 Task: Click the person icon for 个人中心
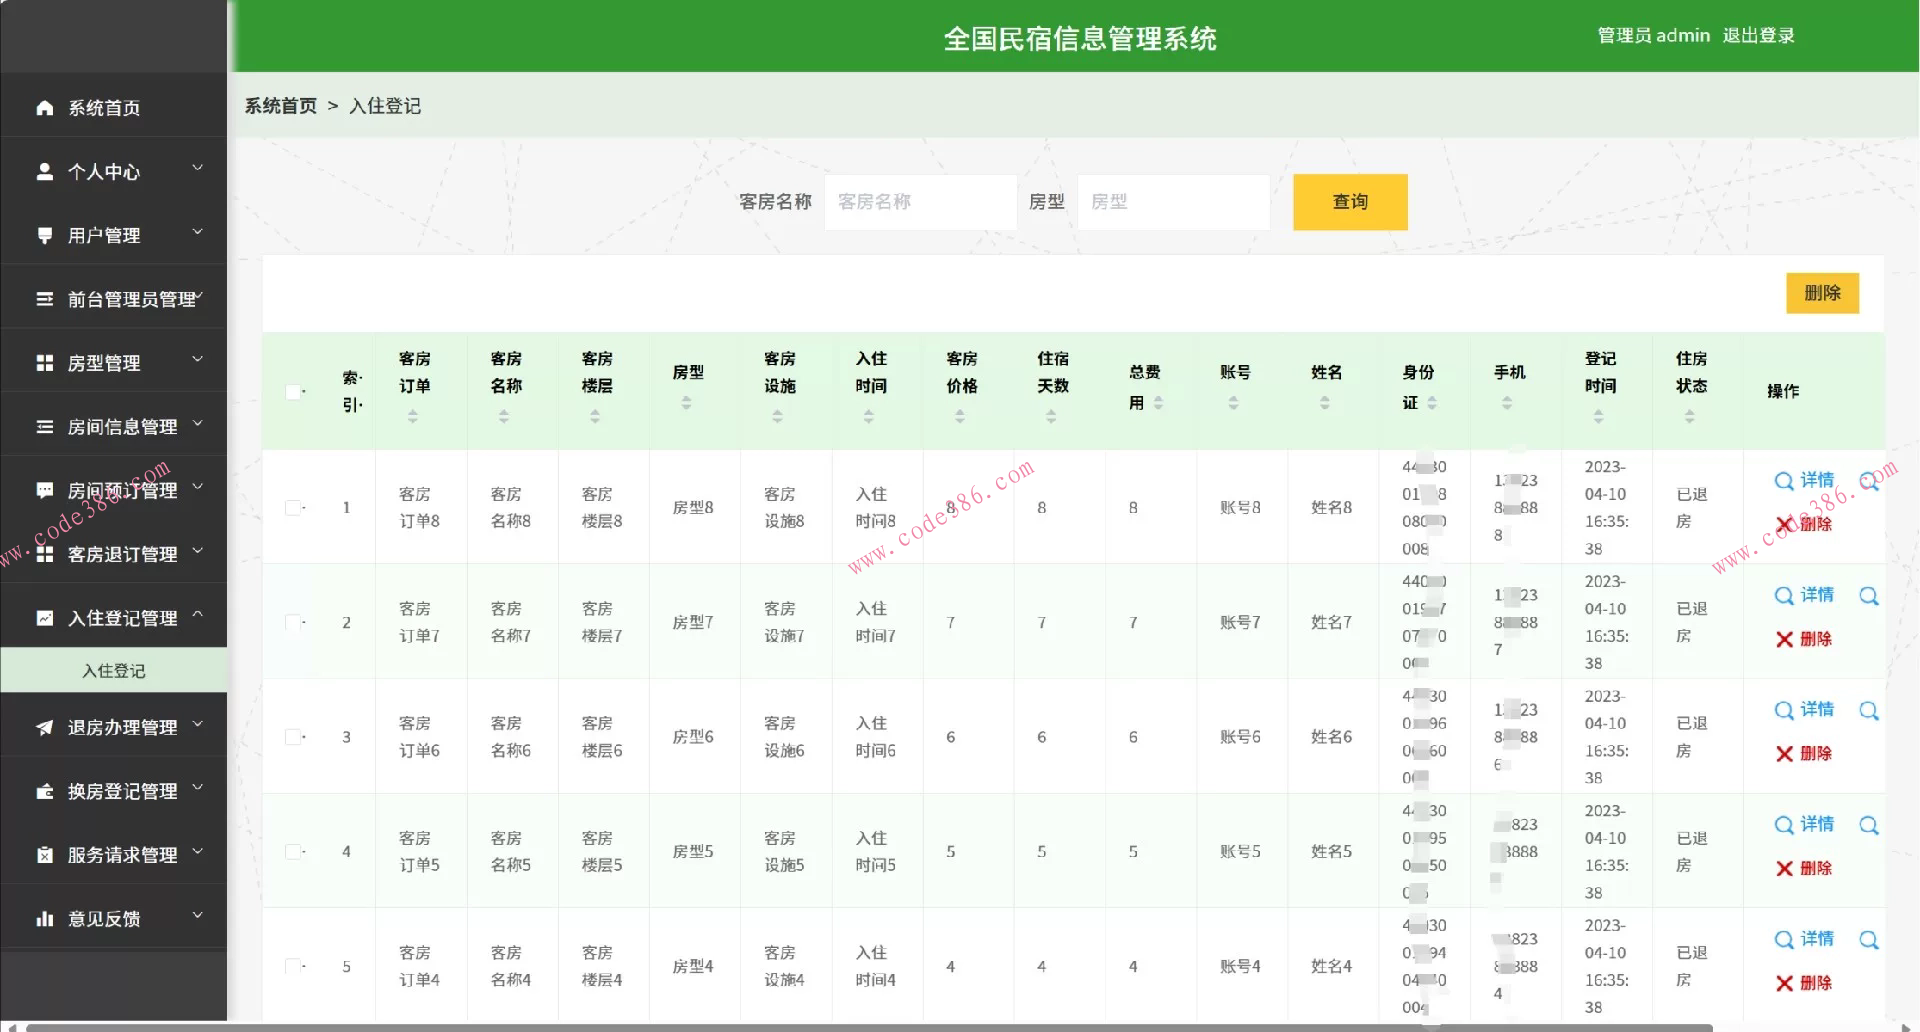click(x=44, y=171)
